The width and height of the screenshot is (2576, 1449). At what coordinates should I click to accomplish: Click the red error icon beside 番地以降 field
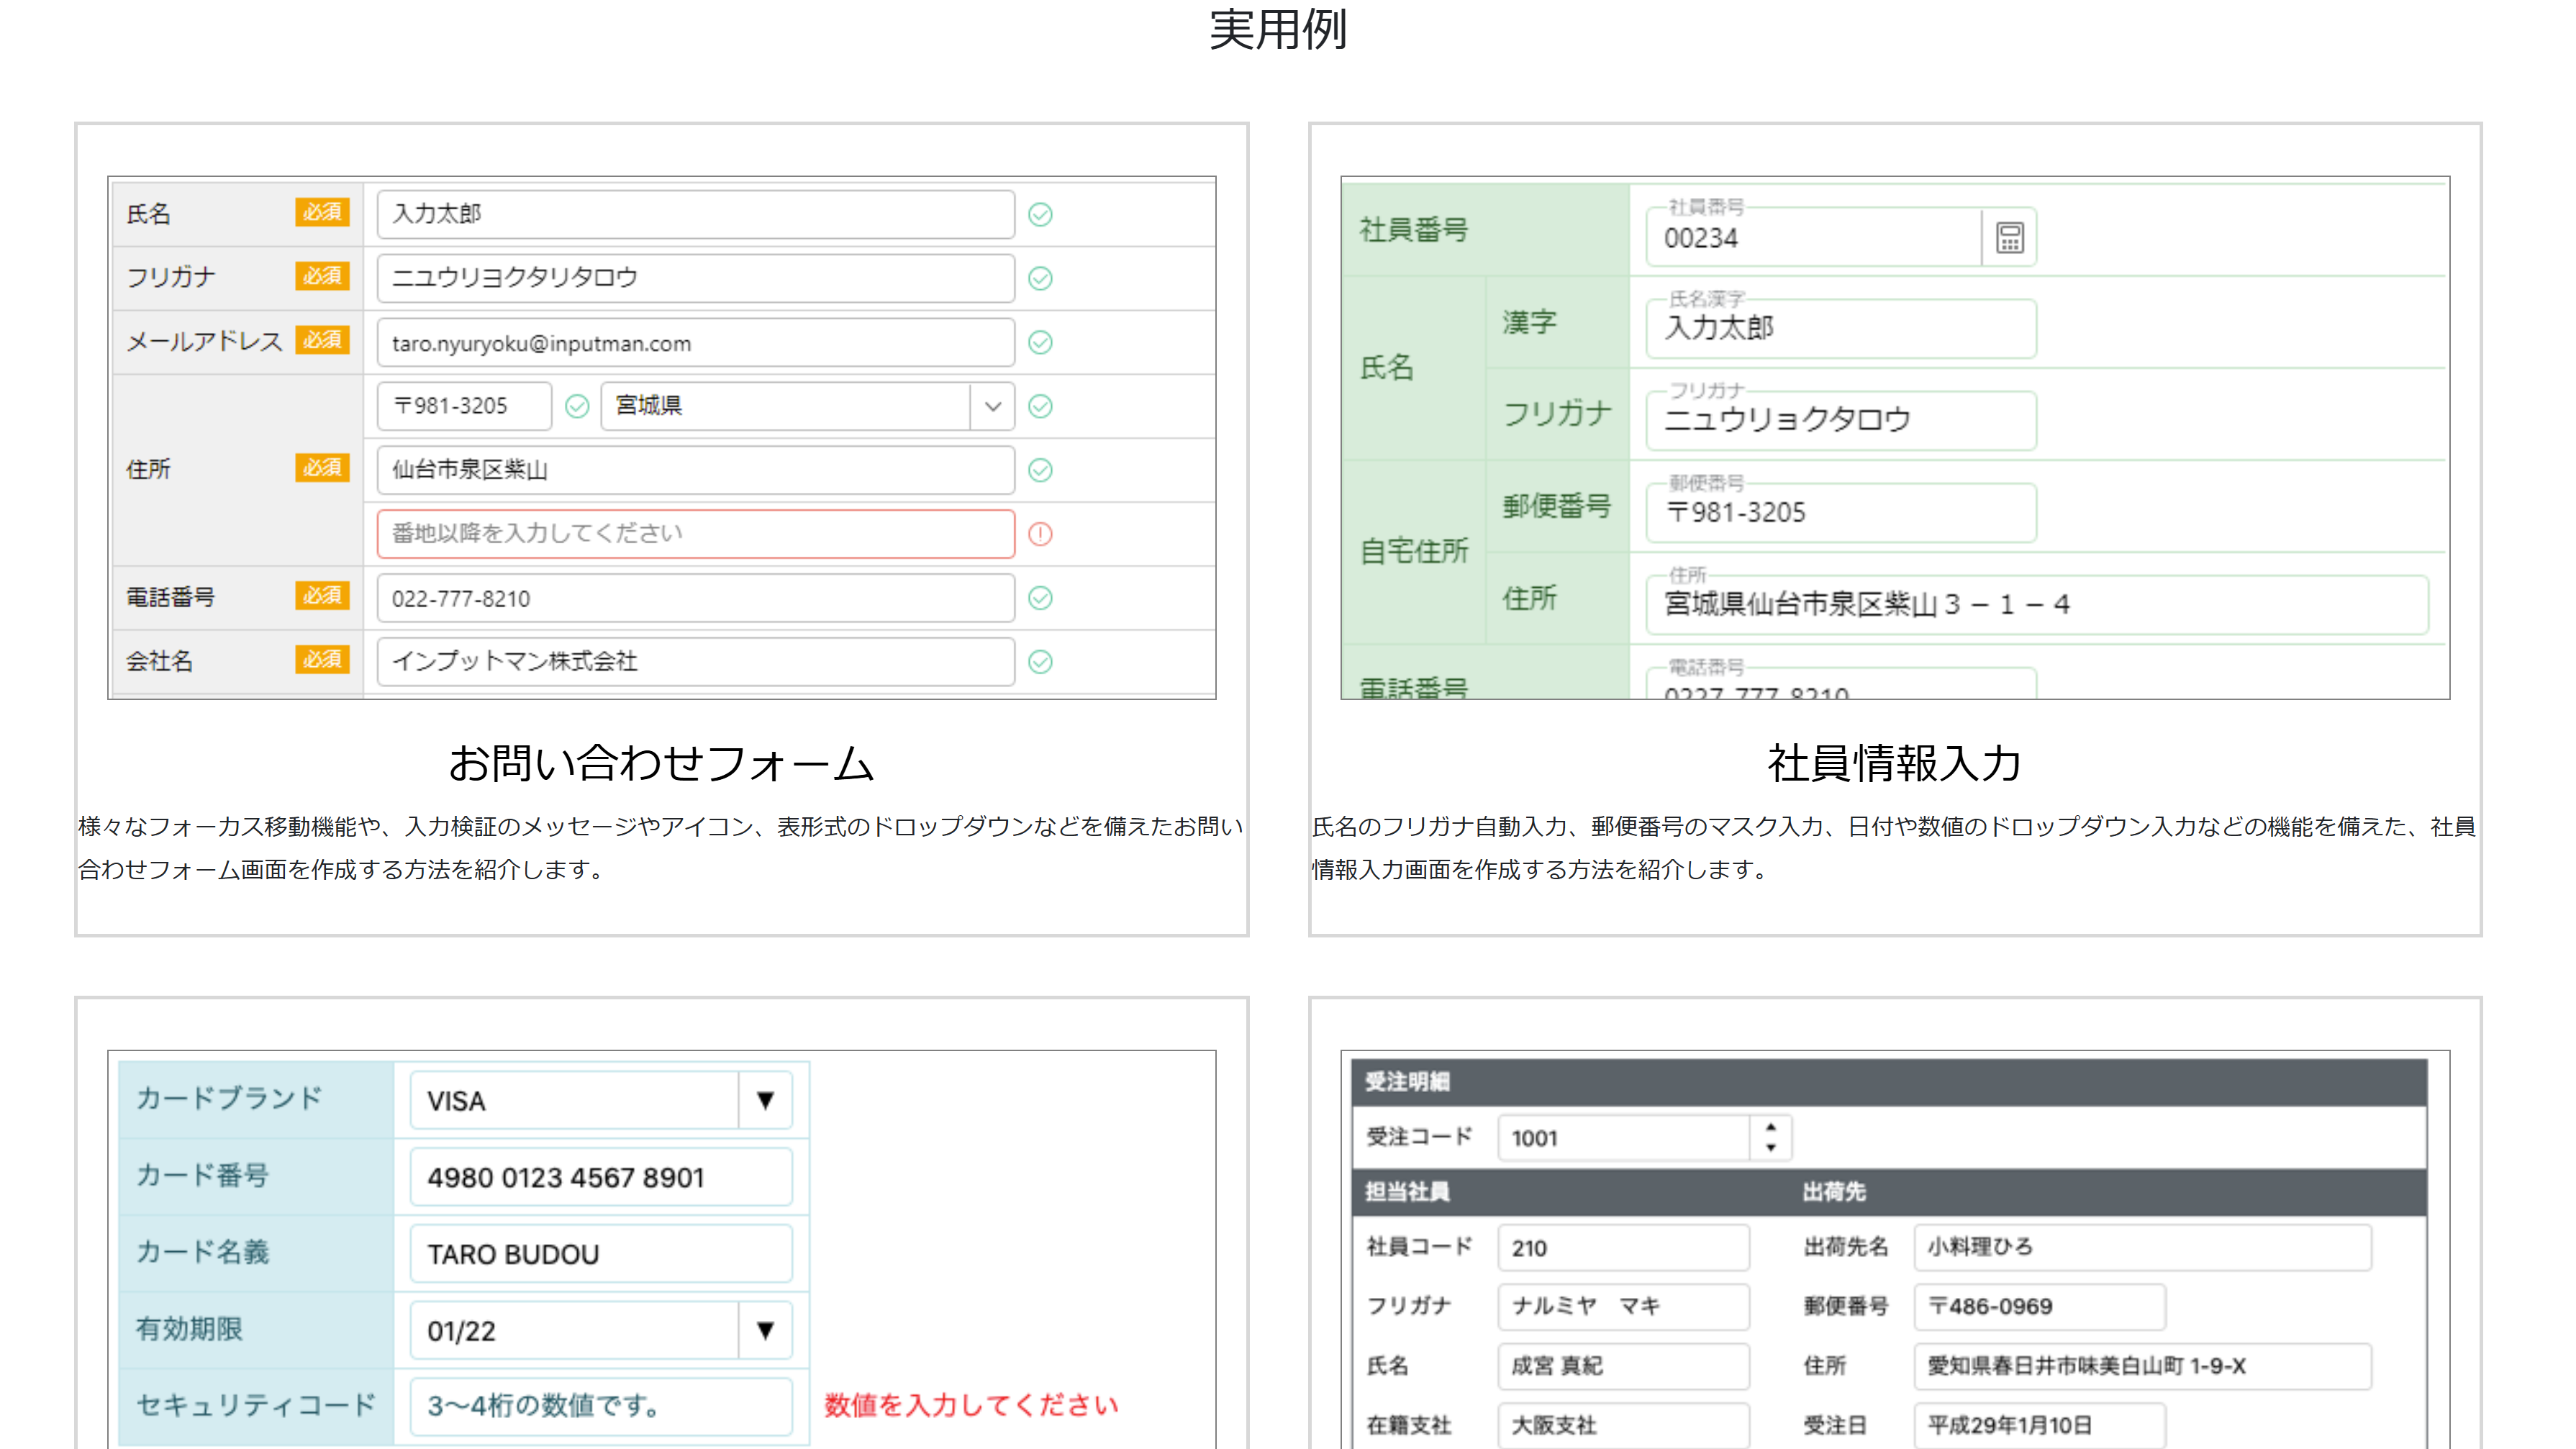tap(1040, 534)
